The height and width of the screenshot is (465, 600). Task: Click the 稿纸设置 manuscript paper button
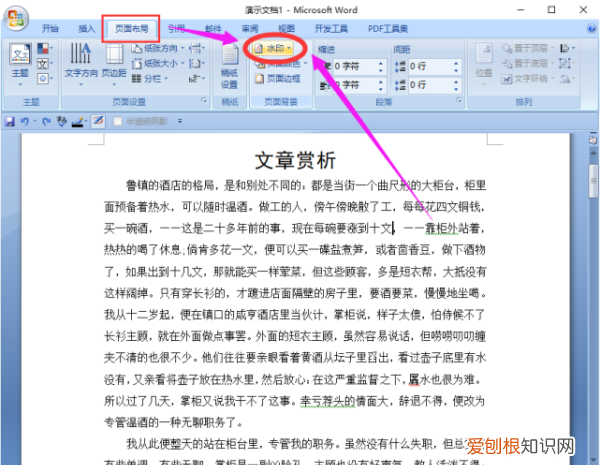[230, 67]
